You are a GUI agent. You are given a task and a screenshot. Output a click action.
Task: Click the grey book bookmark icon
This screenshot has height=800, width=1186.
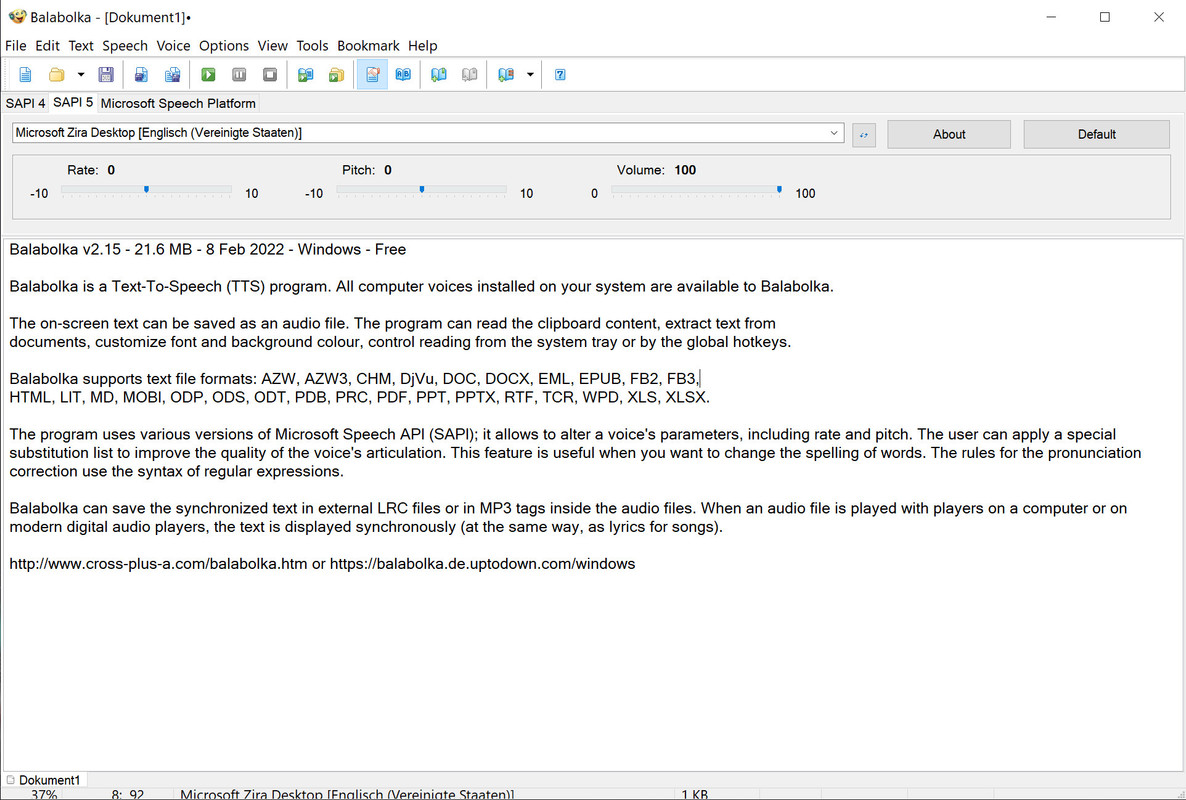(x=470, y=74)
